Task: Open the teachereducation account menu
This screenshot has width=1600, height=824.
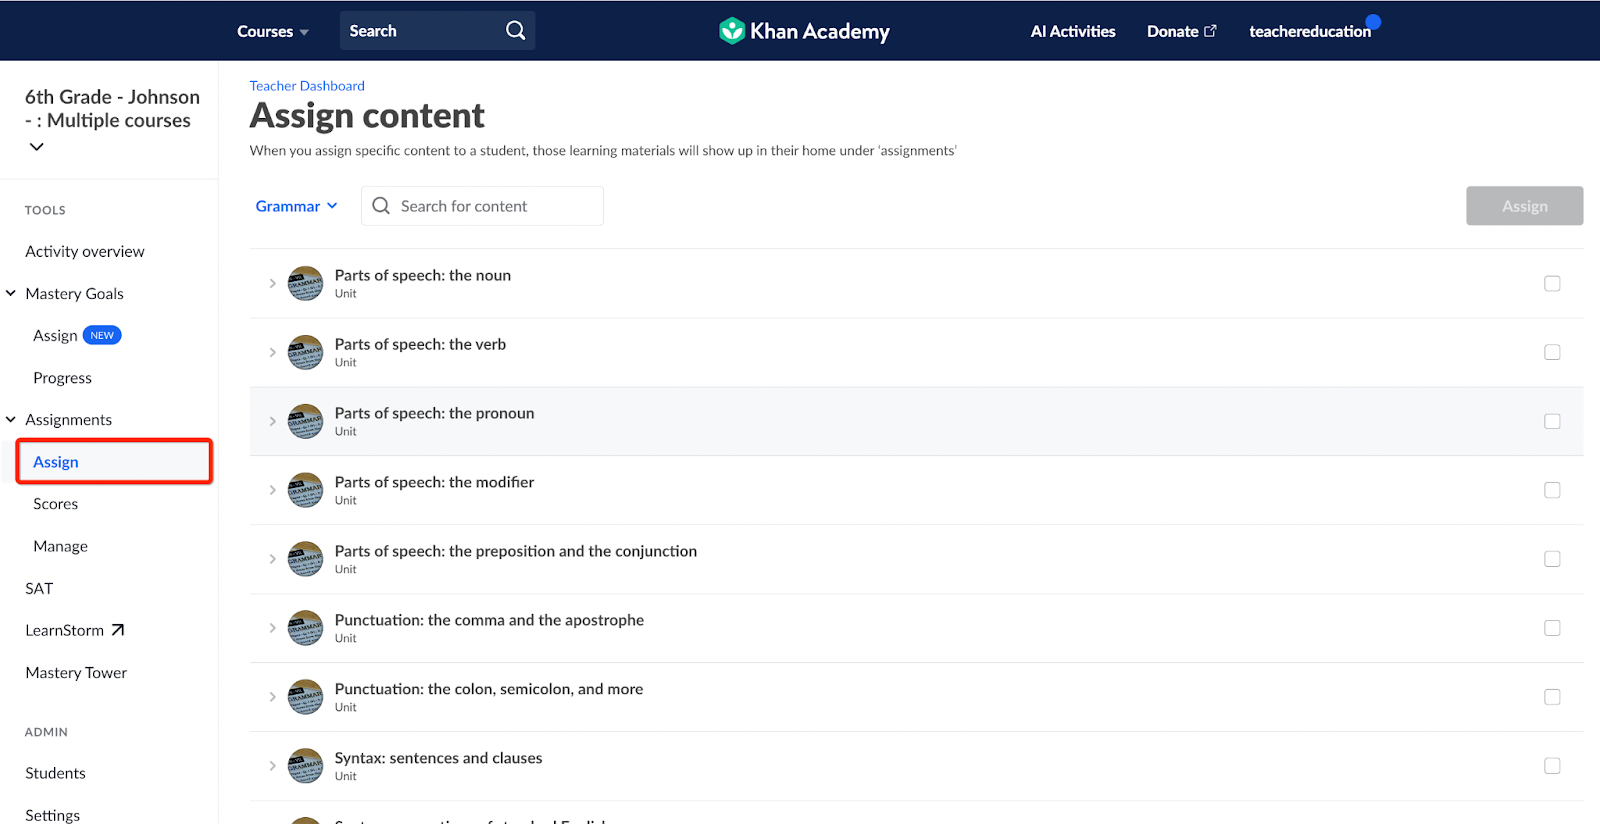Action: coord(1310,31)
